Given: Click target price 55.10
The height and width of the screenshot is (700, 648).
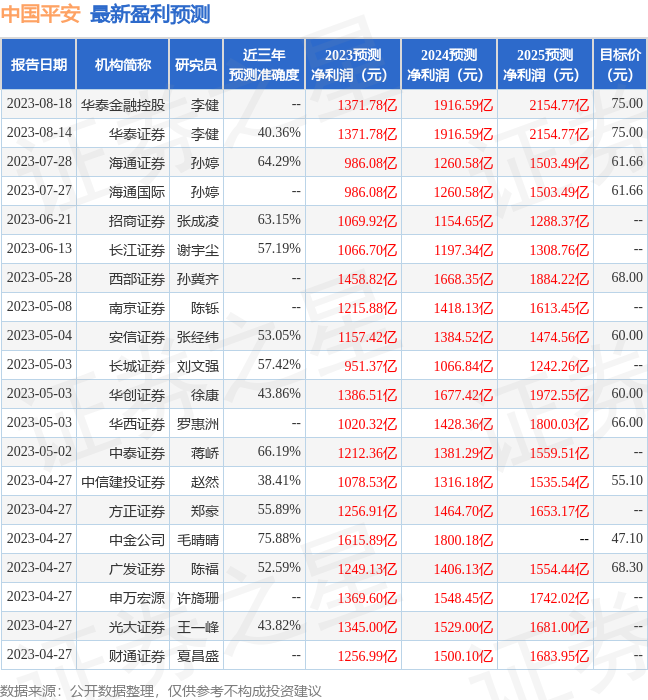Looking at the screenshot, I should 627,480.
